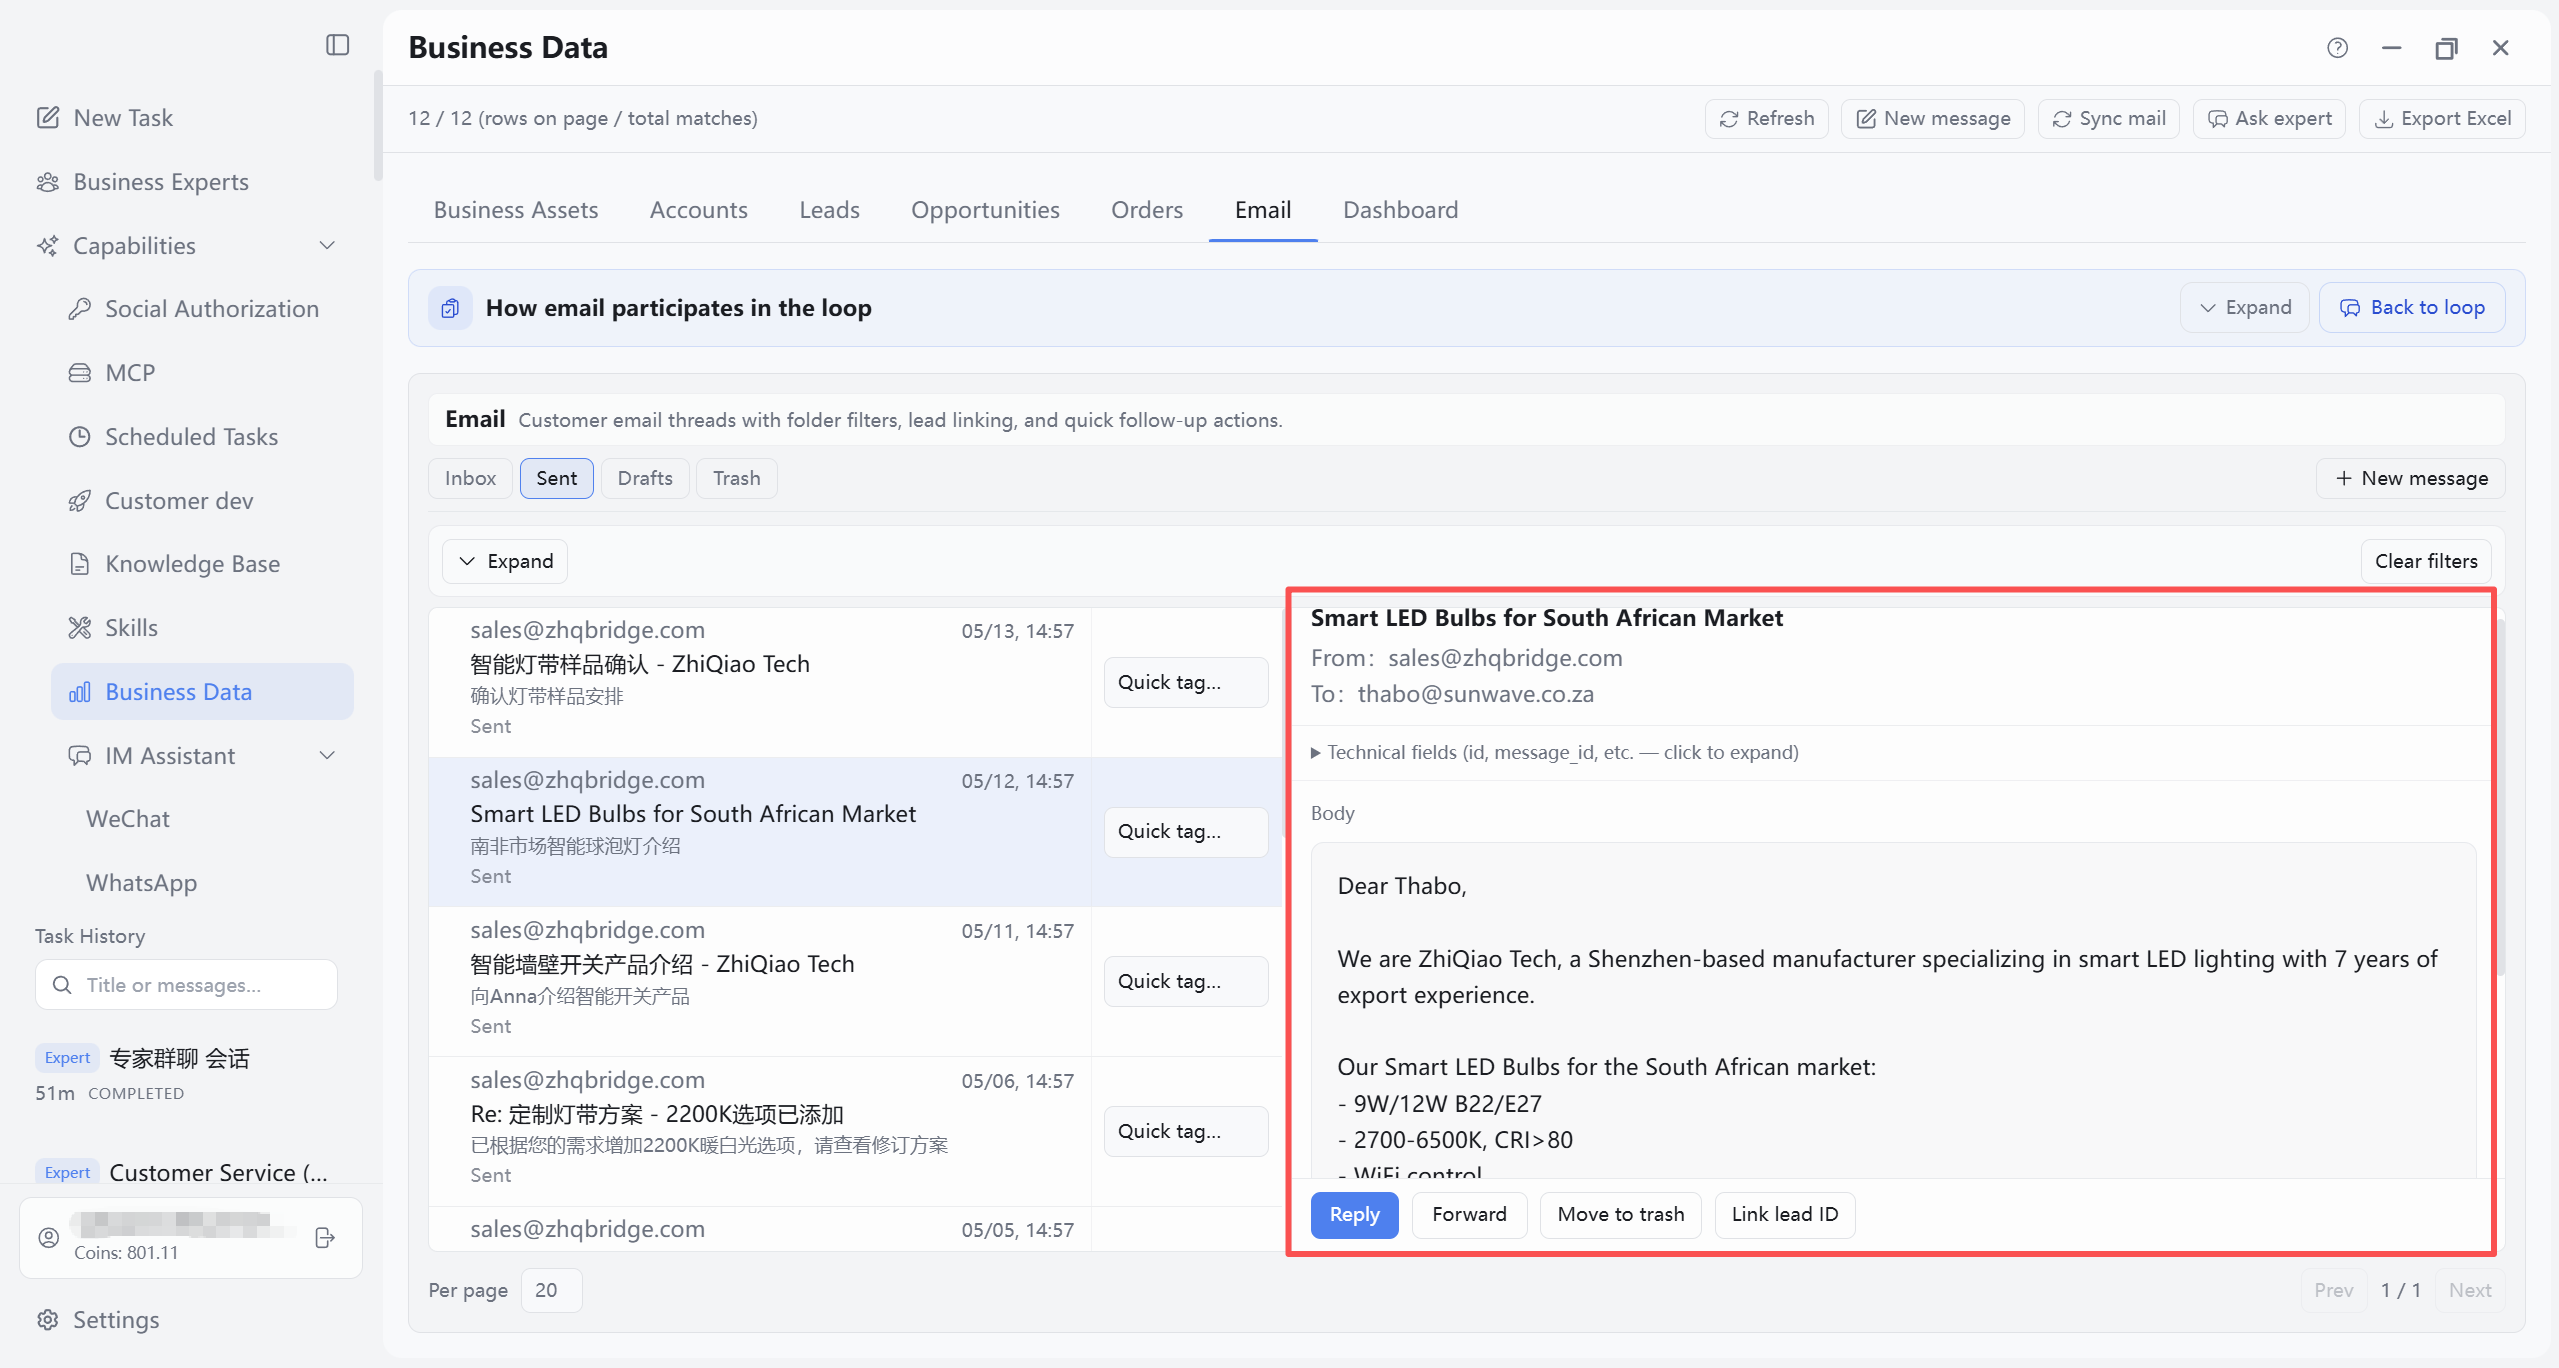The width and height of the screenshot is (2559, 1368).
Task: Click Export Excel button
Action: tap(2441, 119)
